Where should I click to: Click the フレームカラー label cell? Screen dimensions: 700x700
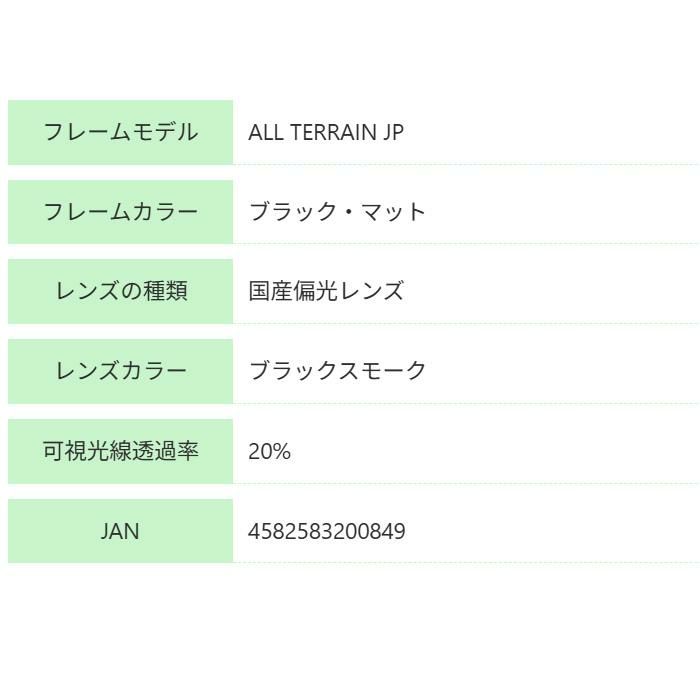(120, 212)
